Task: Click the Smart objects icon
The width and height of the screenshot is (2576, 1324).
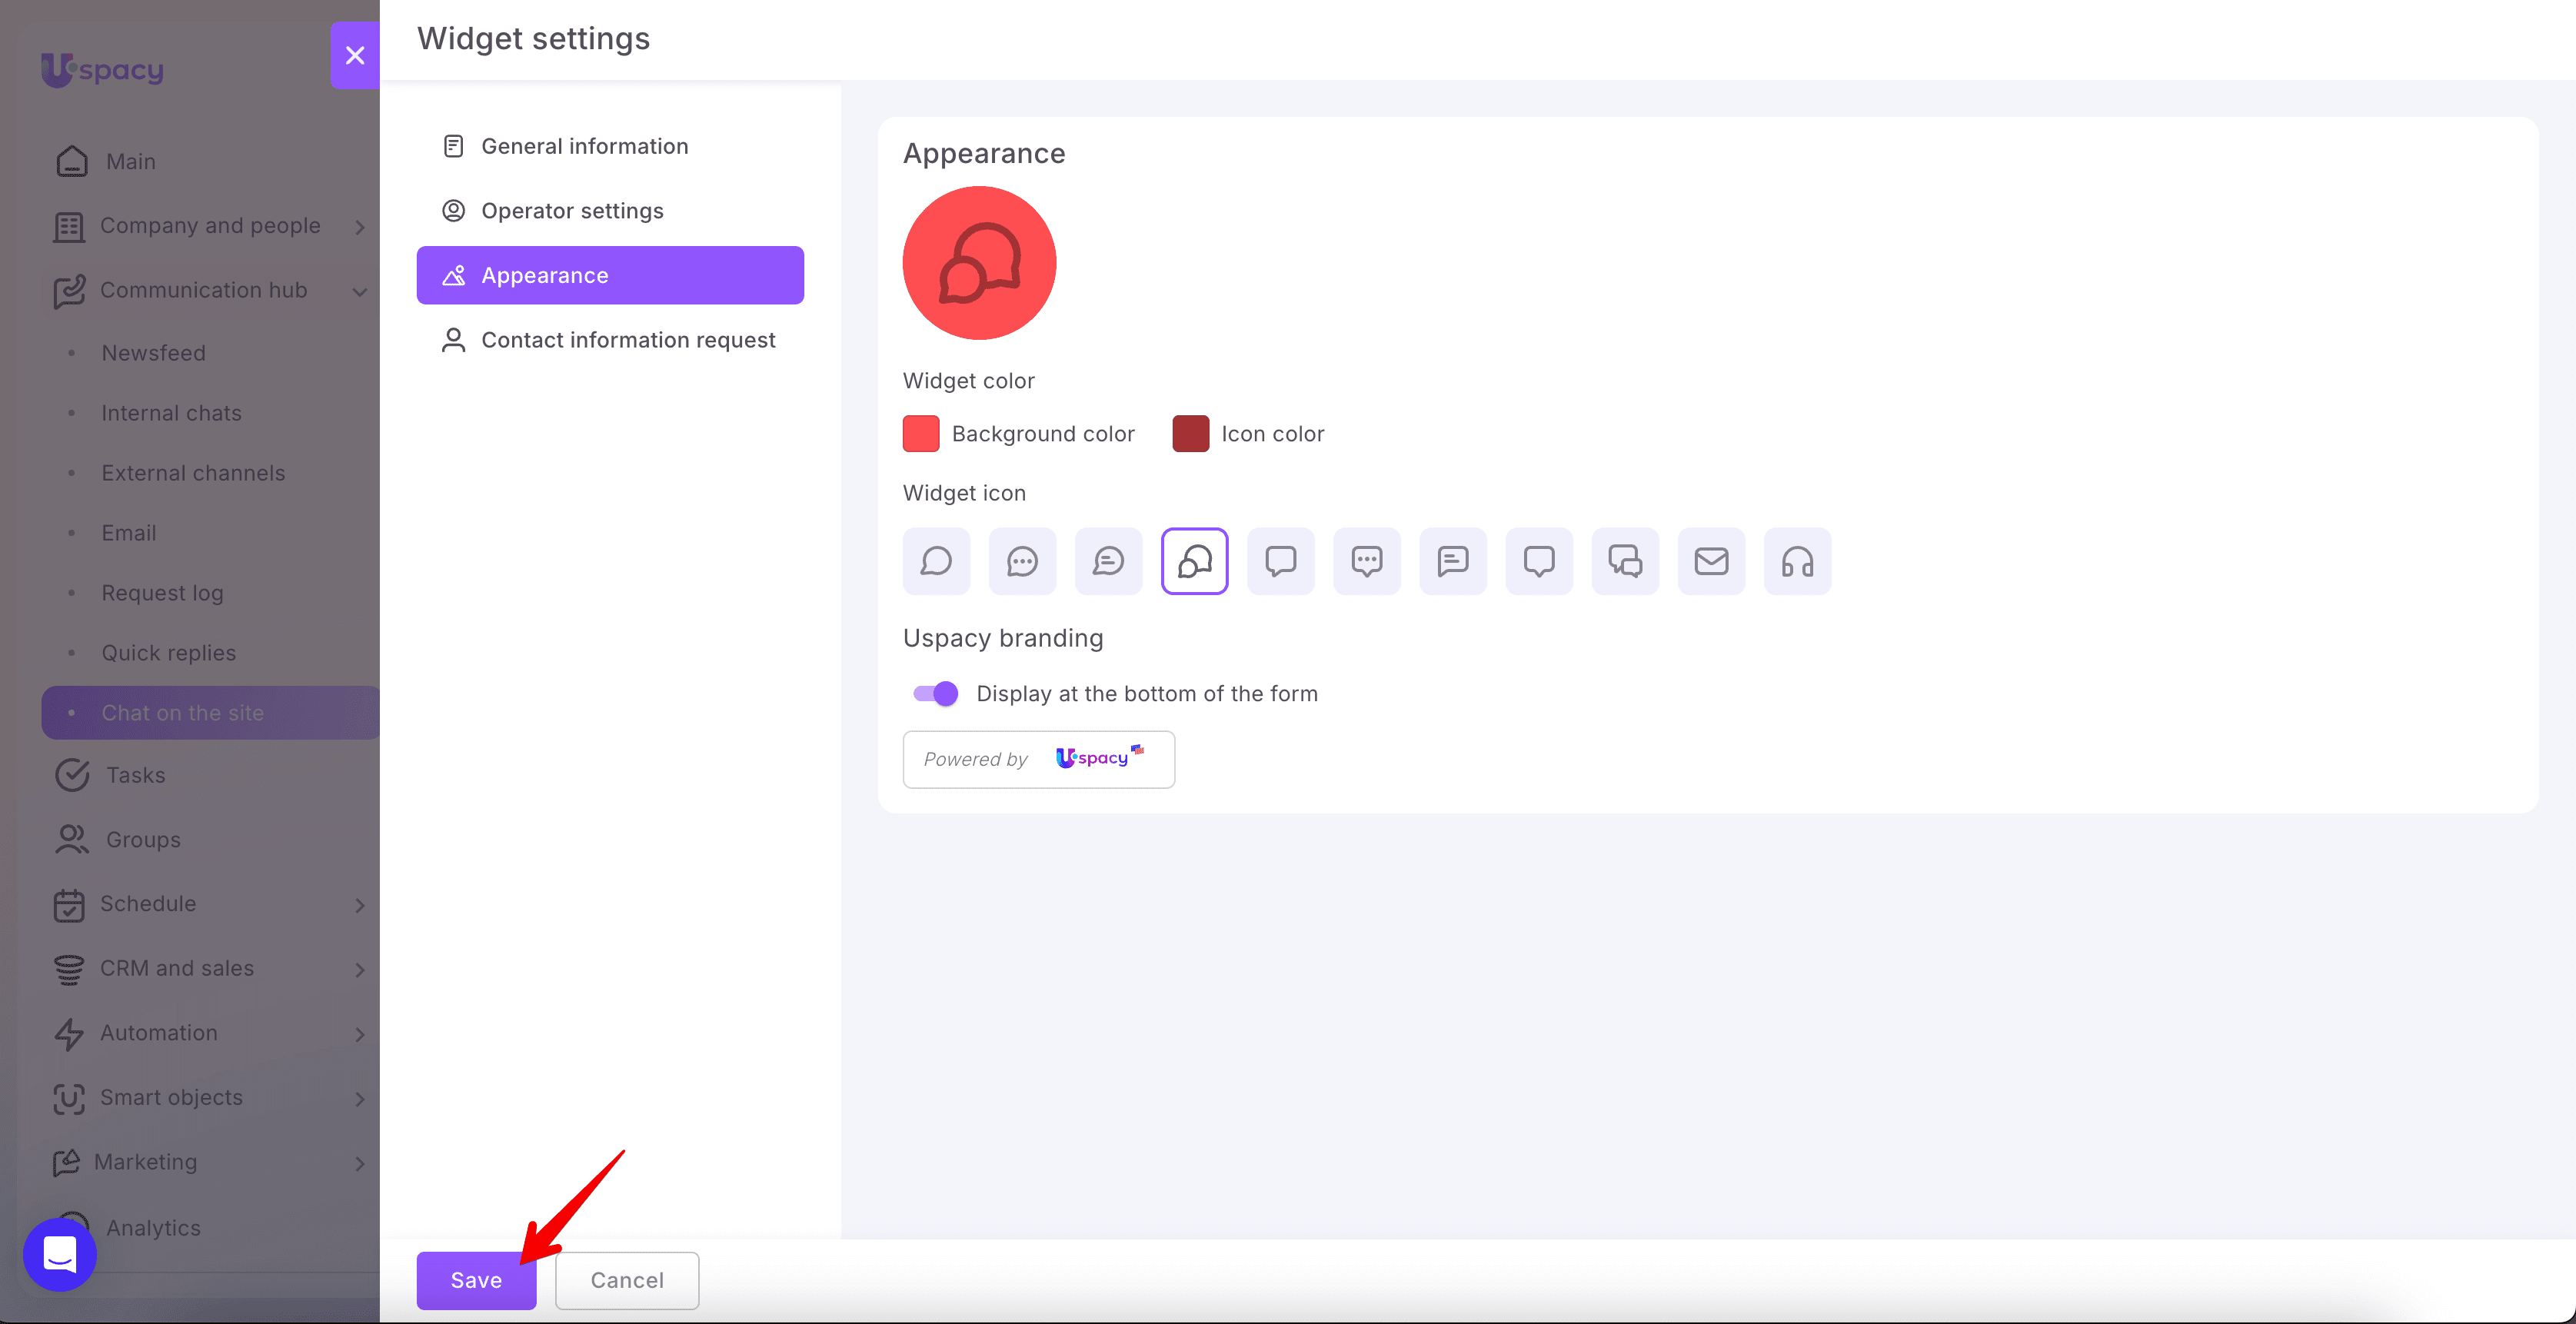Action: (69, 1098)
